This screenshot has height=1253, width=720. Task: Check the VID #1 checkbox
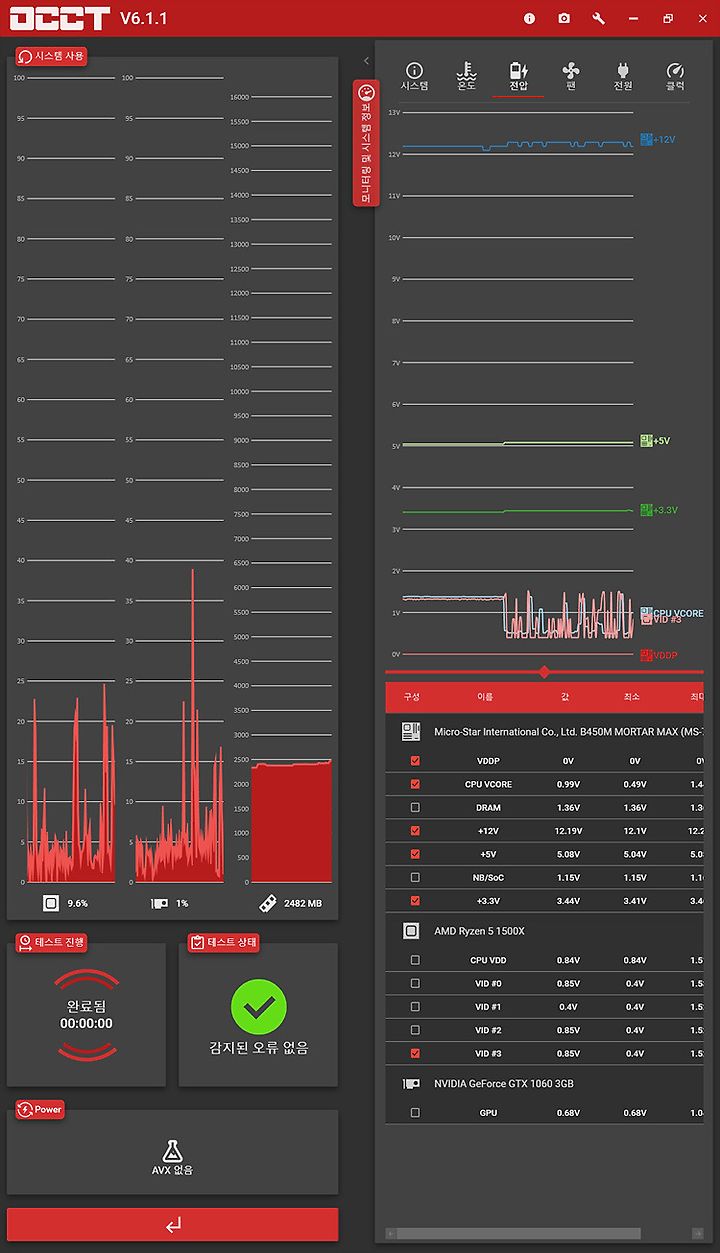[x=415, y=1007]
